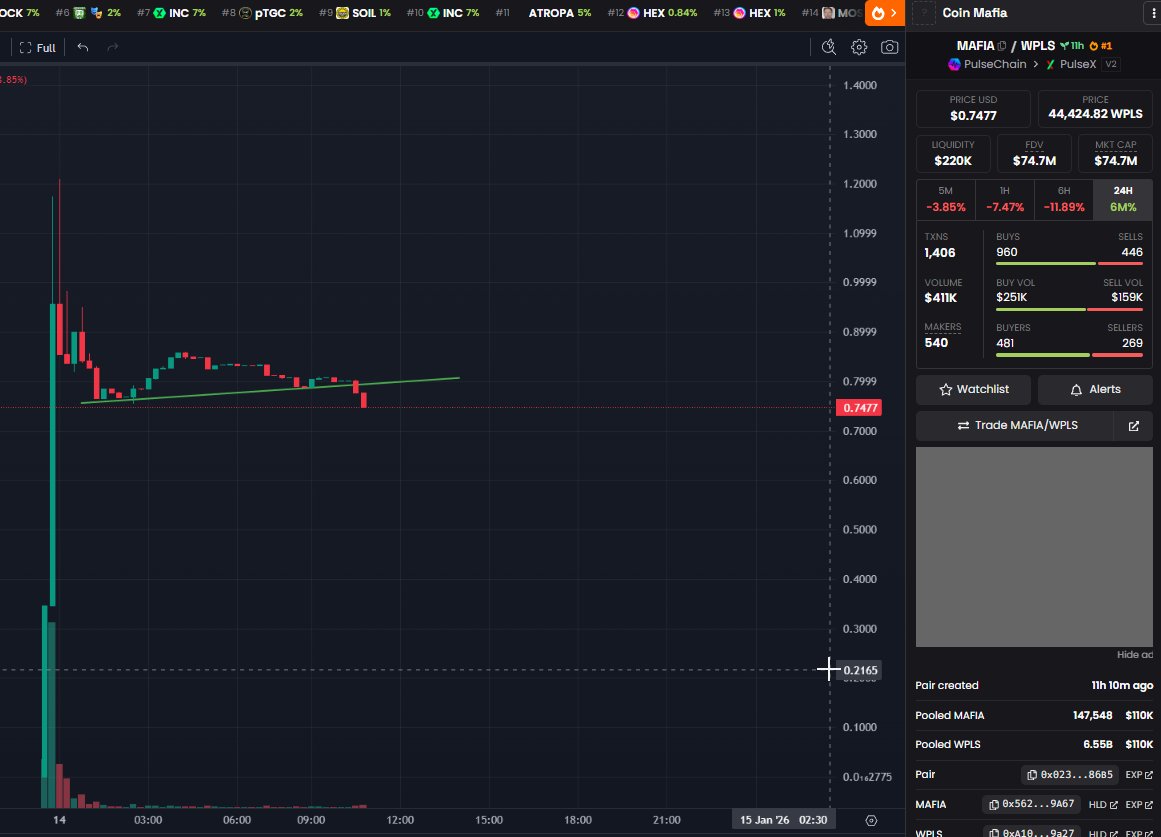Viewport: 1161px width, 837px height.
Task: Open the orange trending flame button
Action: [885, 13]
